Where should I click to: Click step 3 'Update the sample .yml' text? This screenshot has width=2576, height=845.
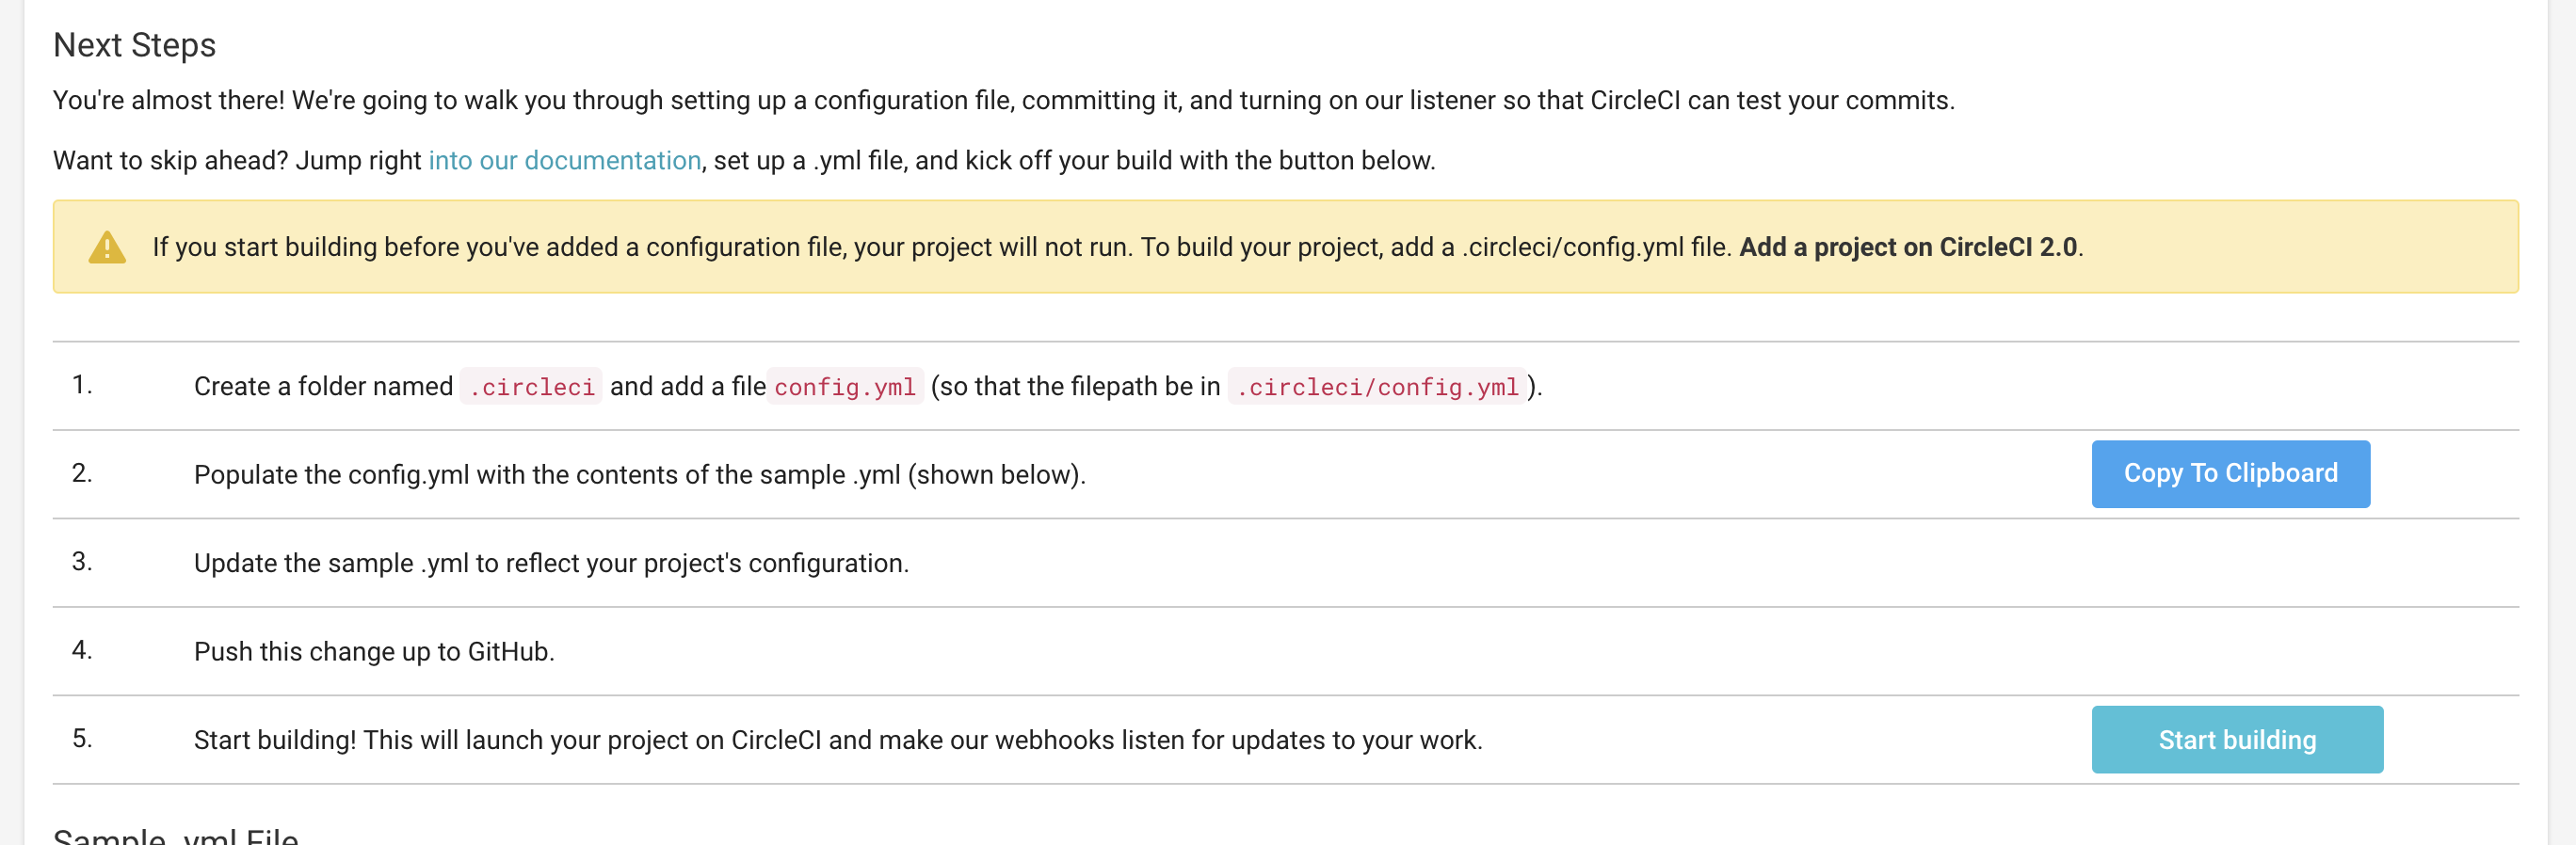[x=551, y=563]
